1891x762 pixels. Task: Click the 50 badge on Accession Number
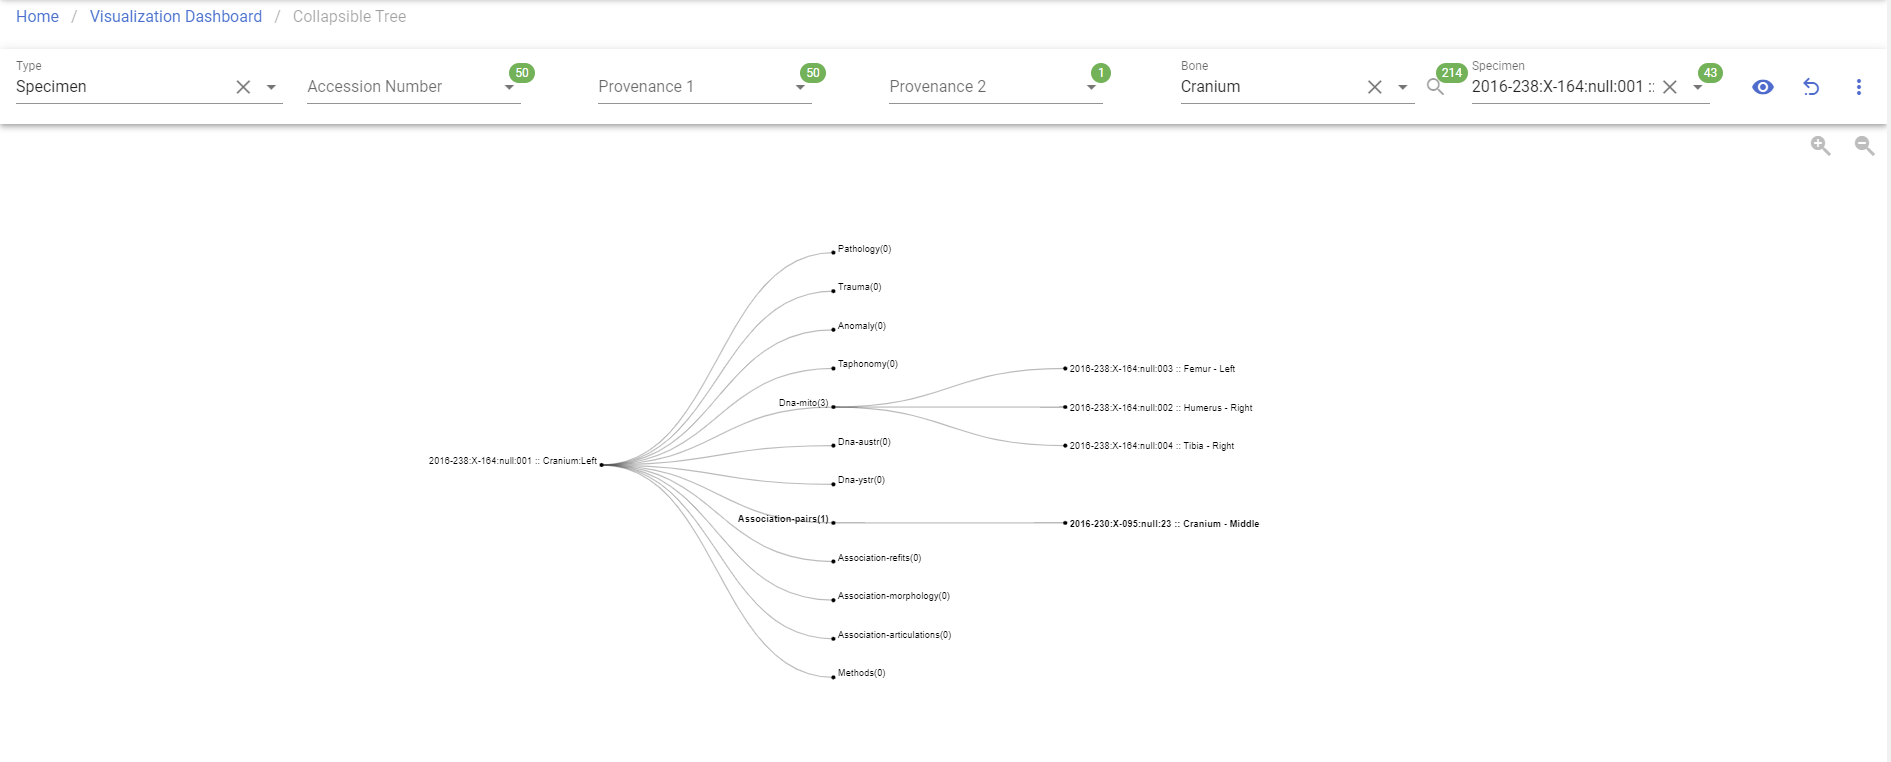pos(522,73)
